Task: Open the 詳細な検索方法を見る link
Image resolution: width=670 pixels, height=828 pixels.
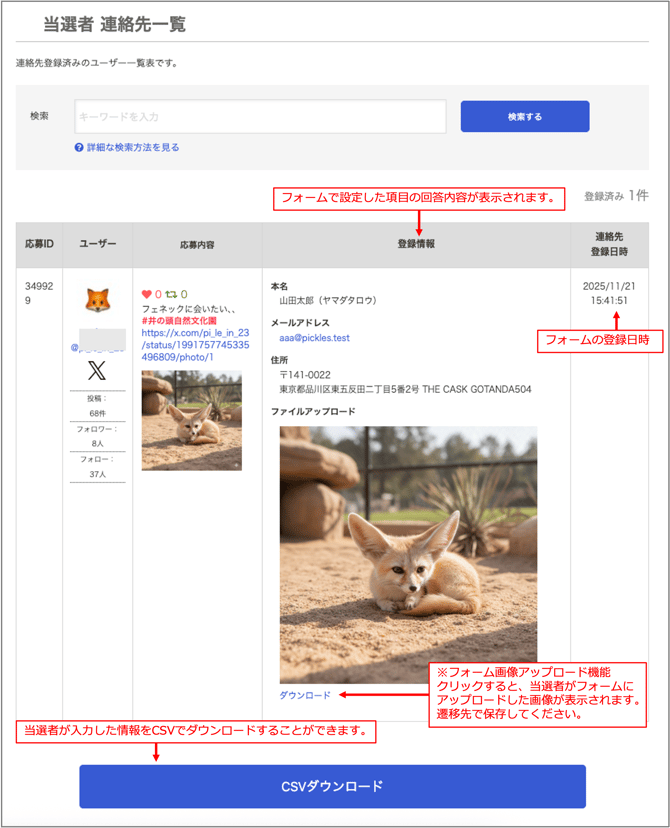Action: tap(133, 148)
